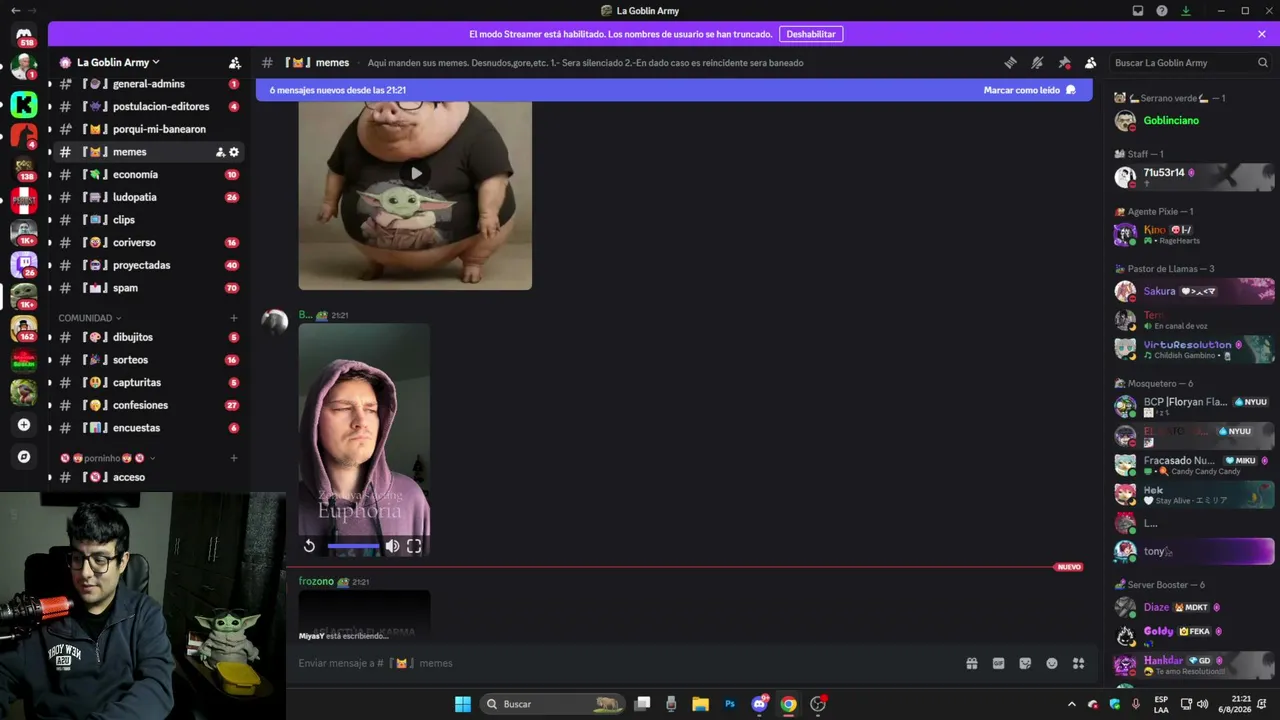
Task: Open Discord direct messages home icon
Action: coord(24,36)
